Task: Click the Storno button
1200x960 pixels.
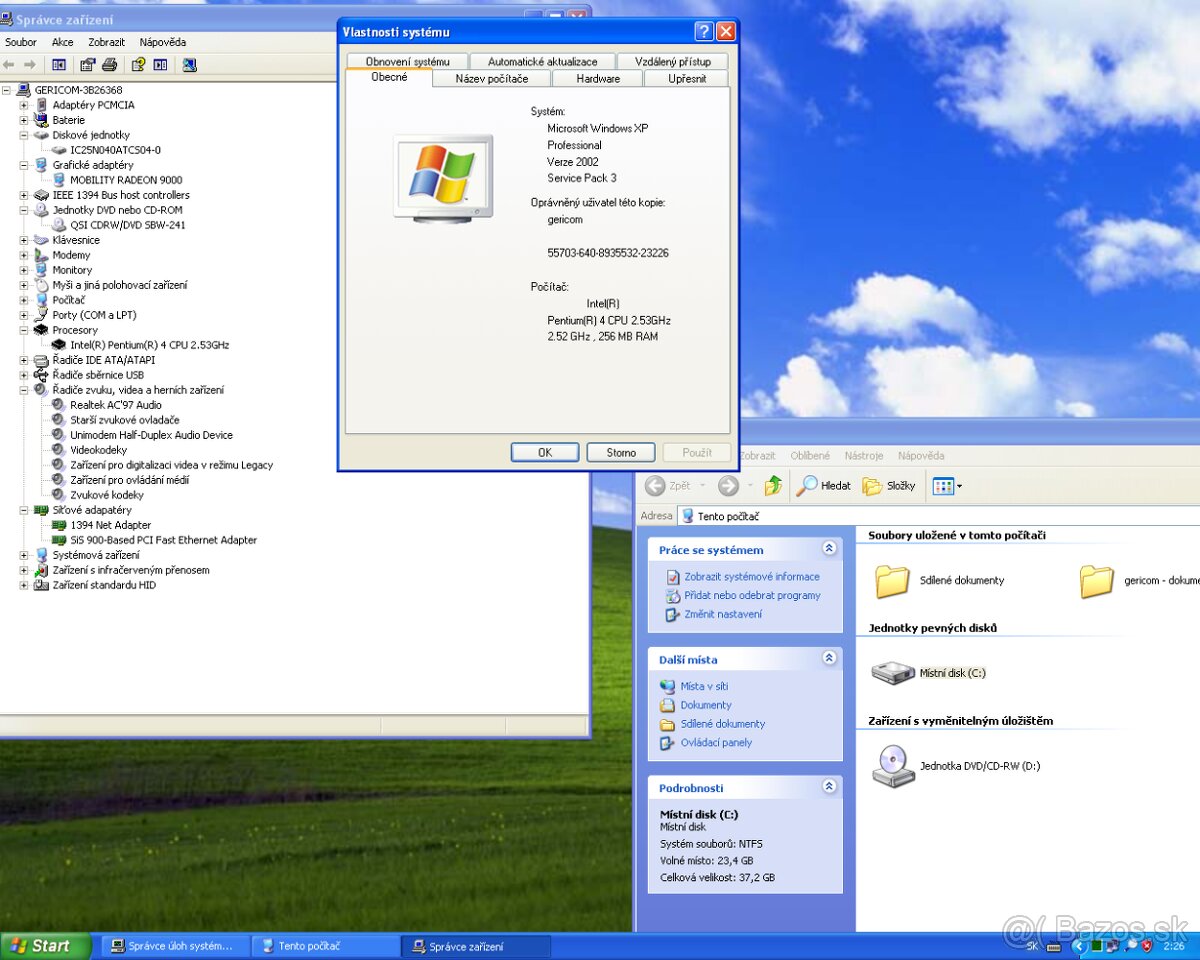Action: [x=620, y=452]
